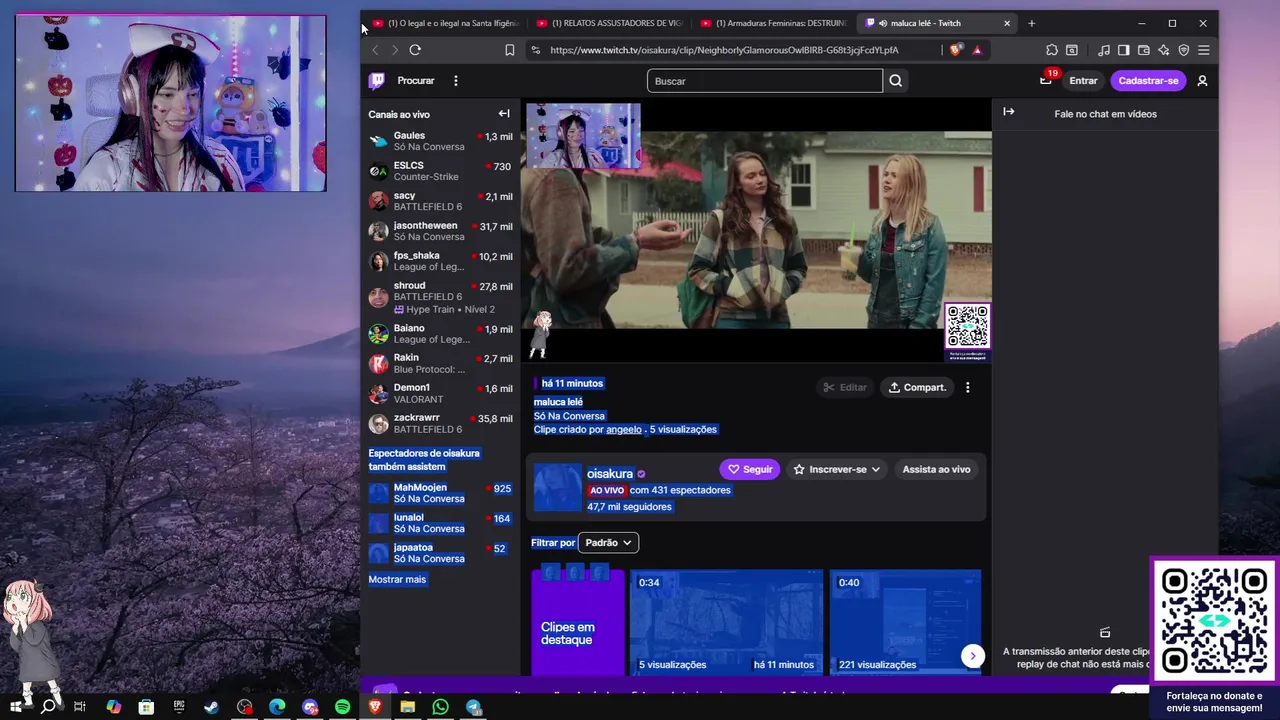The width and height of the screenshot is (1280, 720).
Task: Open the ESLCS Counter-Strike channel
Action: point(440,171)
